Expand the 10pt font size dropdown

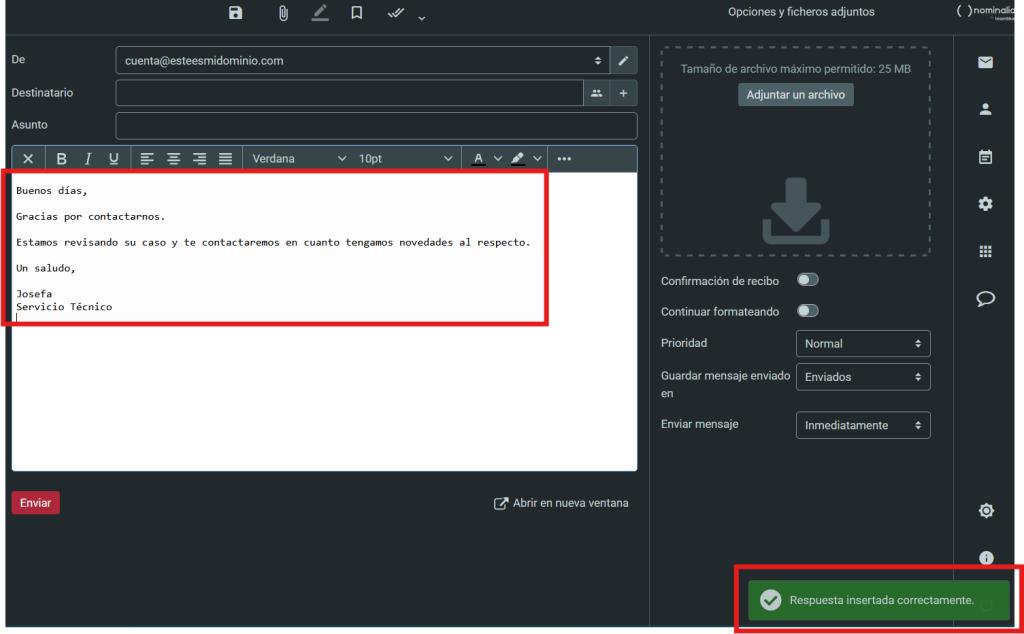click(x=404, y=159)
